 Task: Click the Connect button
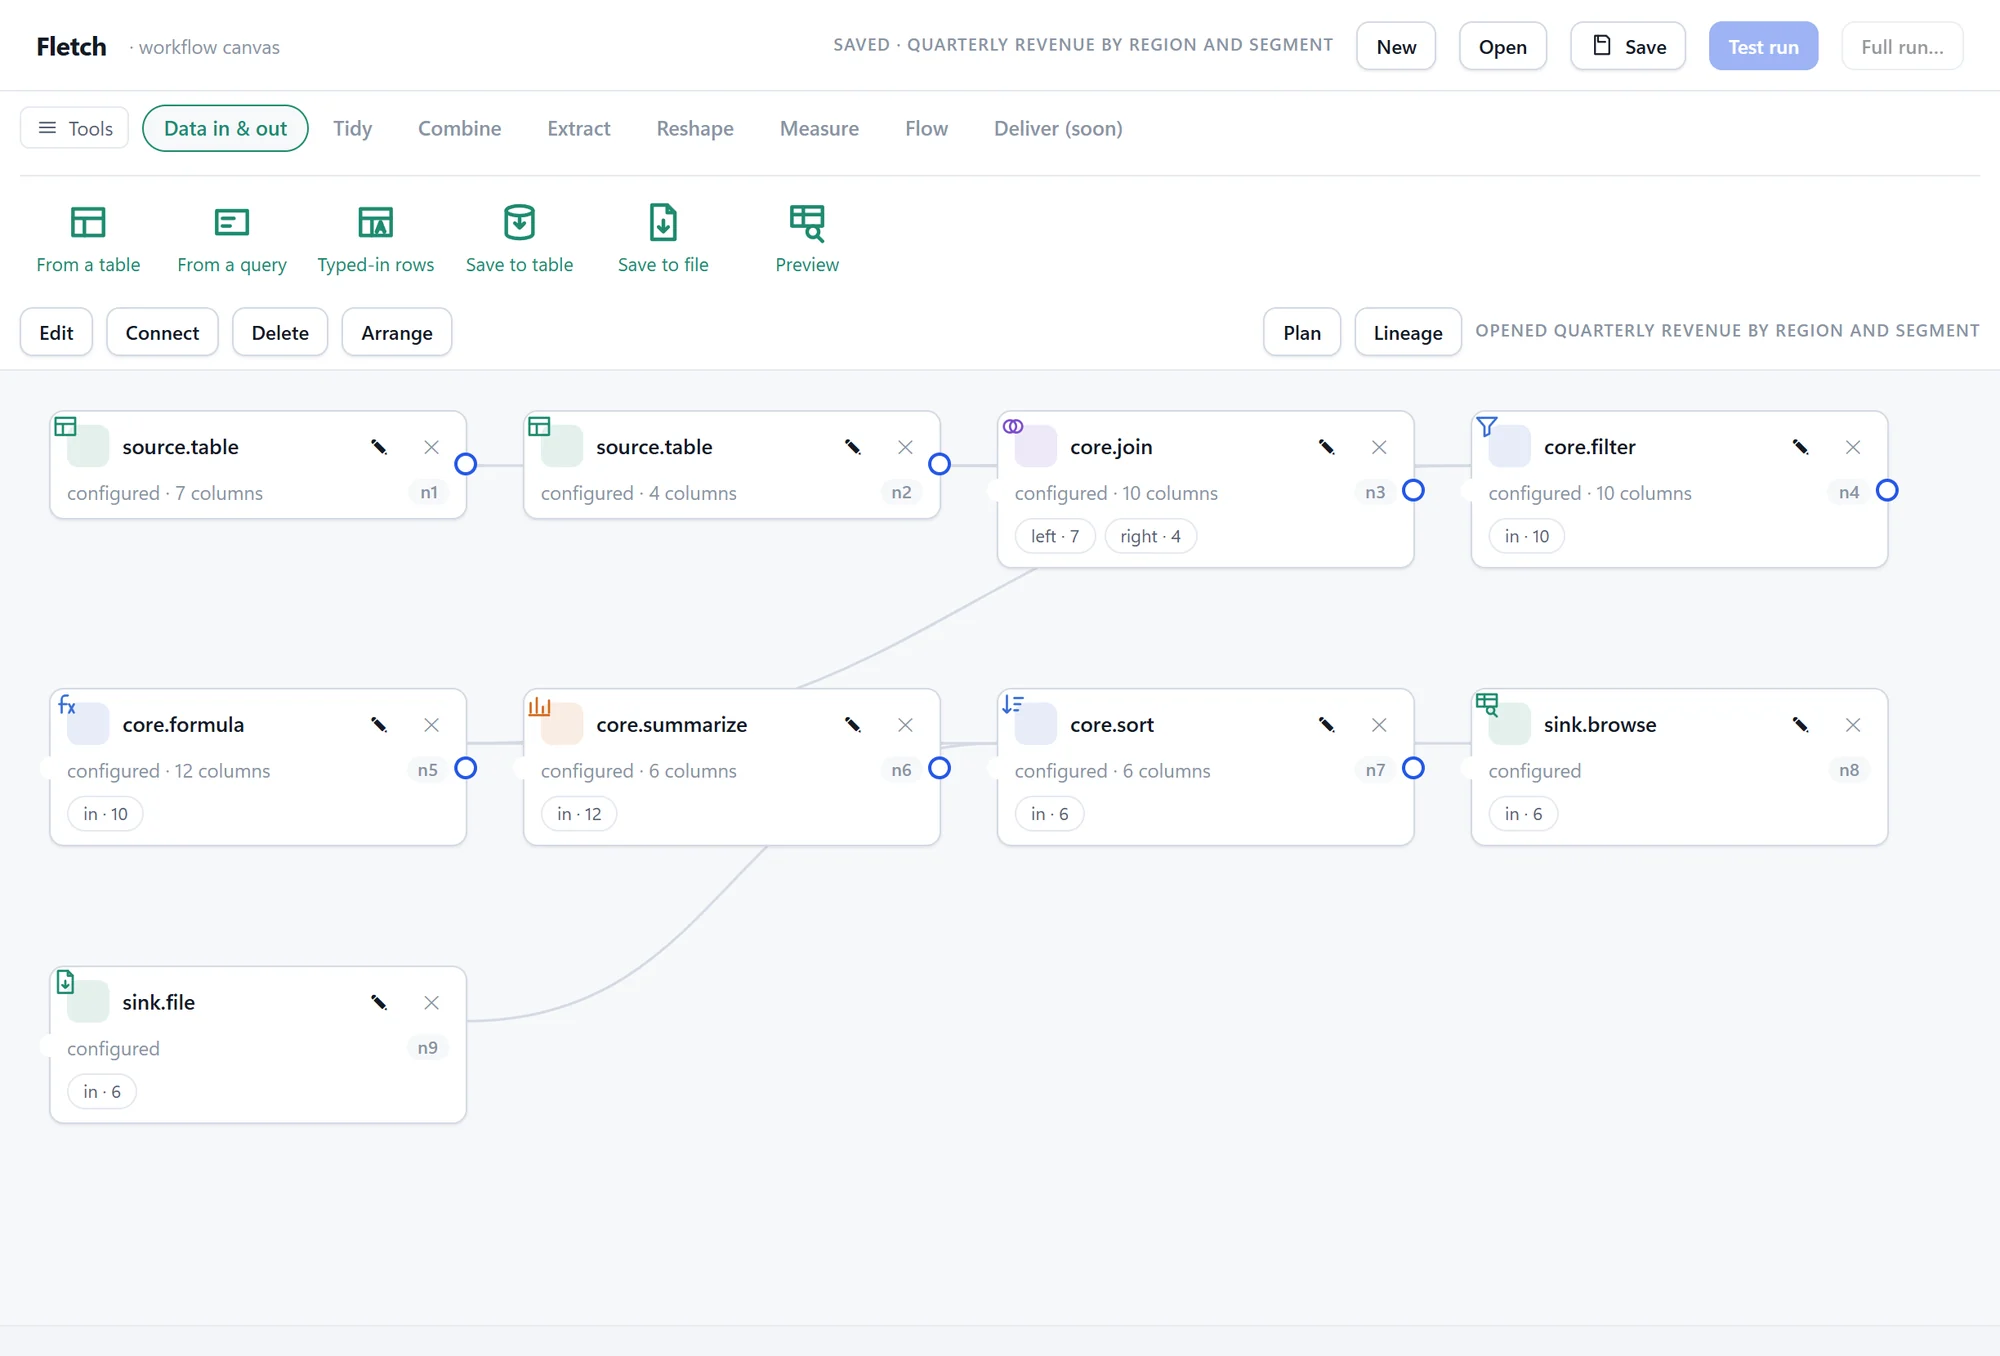pyautogui.click(x=162, y=332)
